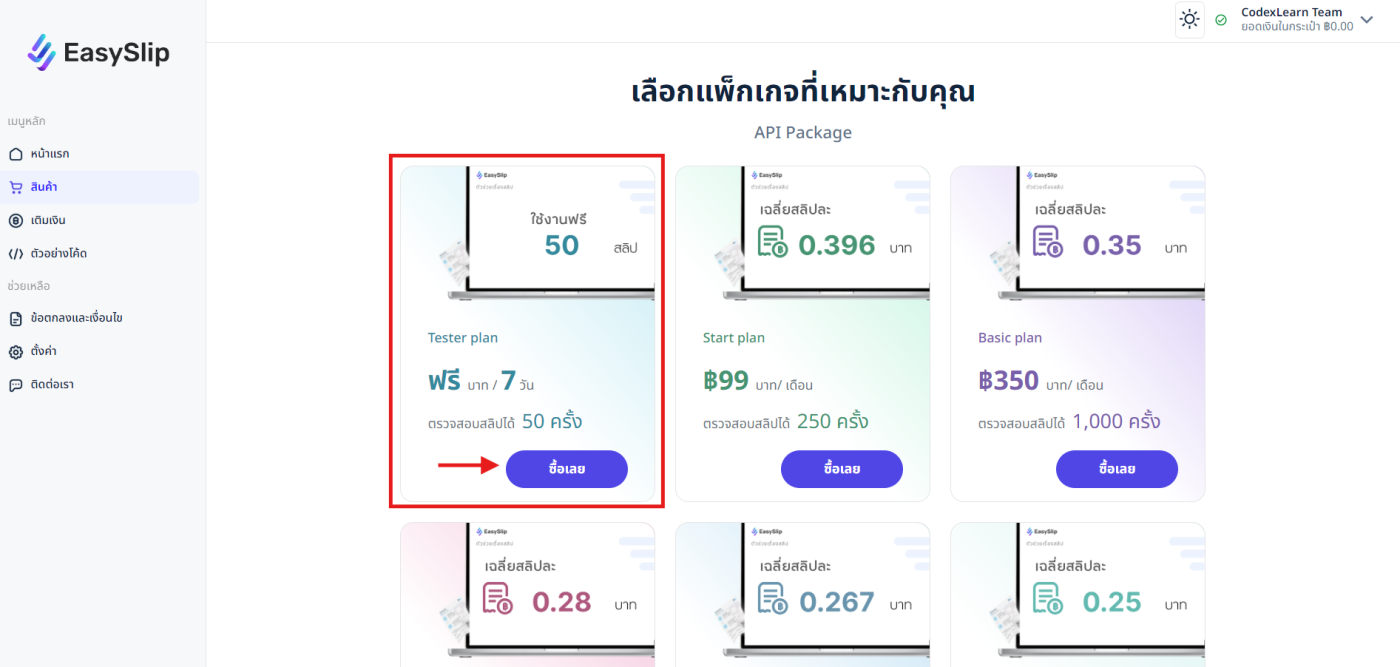Expand the CodexLearn Team account dropdown
Screen dimensions: 1400x667
[x=1367, y=19]
